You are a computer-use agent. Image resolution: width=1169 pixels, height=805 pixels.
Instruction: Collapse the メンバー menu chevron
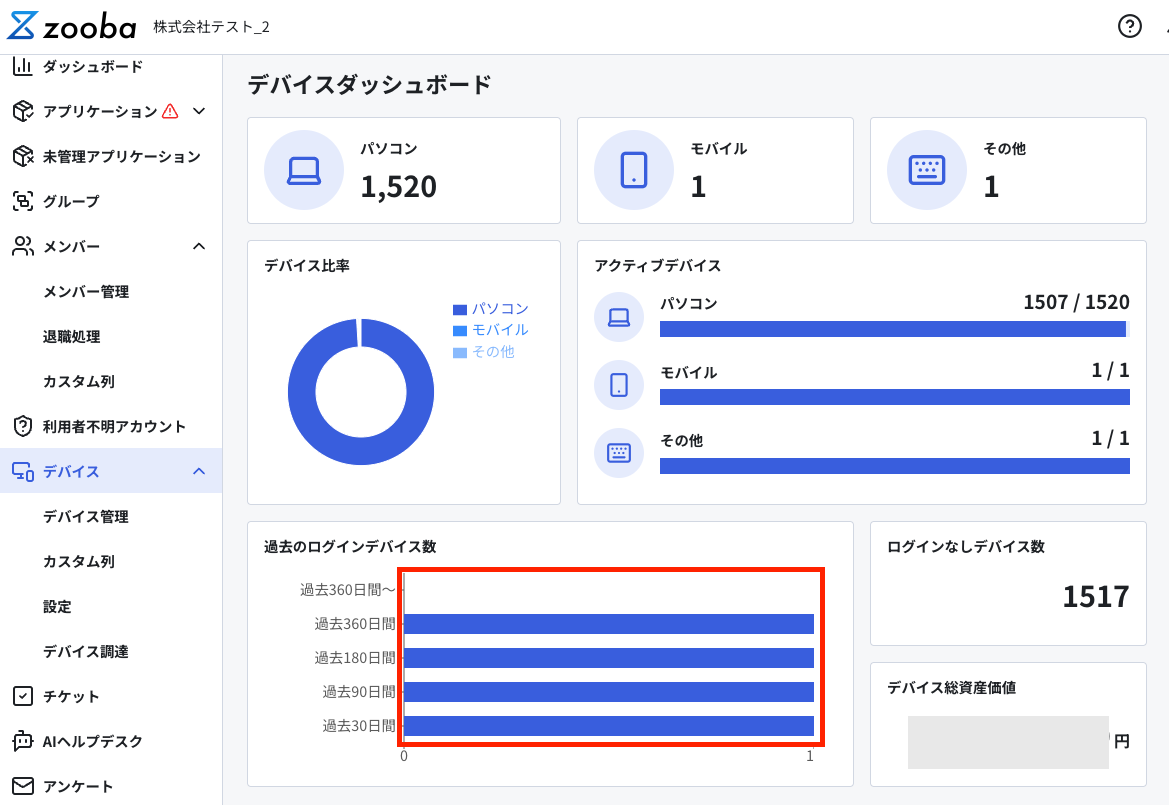coord(199,246)
